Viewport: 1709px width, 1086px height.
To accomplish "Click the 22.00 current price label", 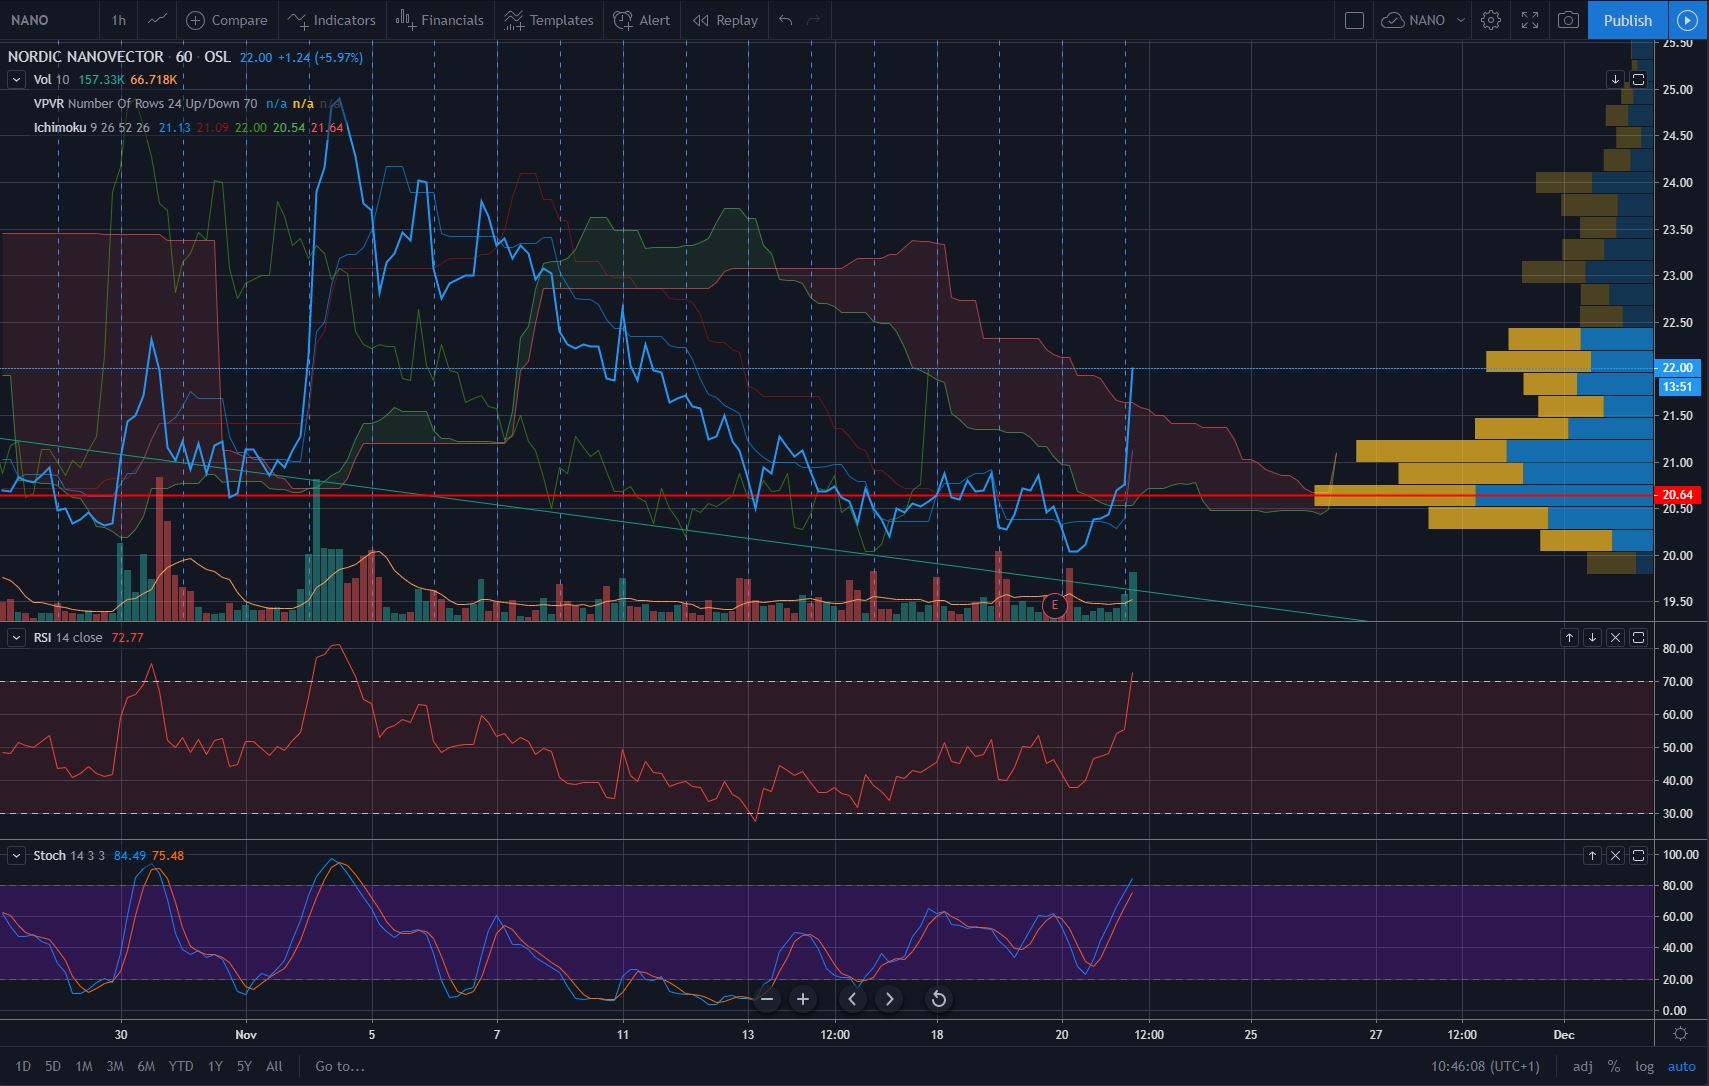I will (1677, 367).
